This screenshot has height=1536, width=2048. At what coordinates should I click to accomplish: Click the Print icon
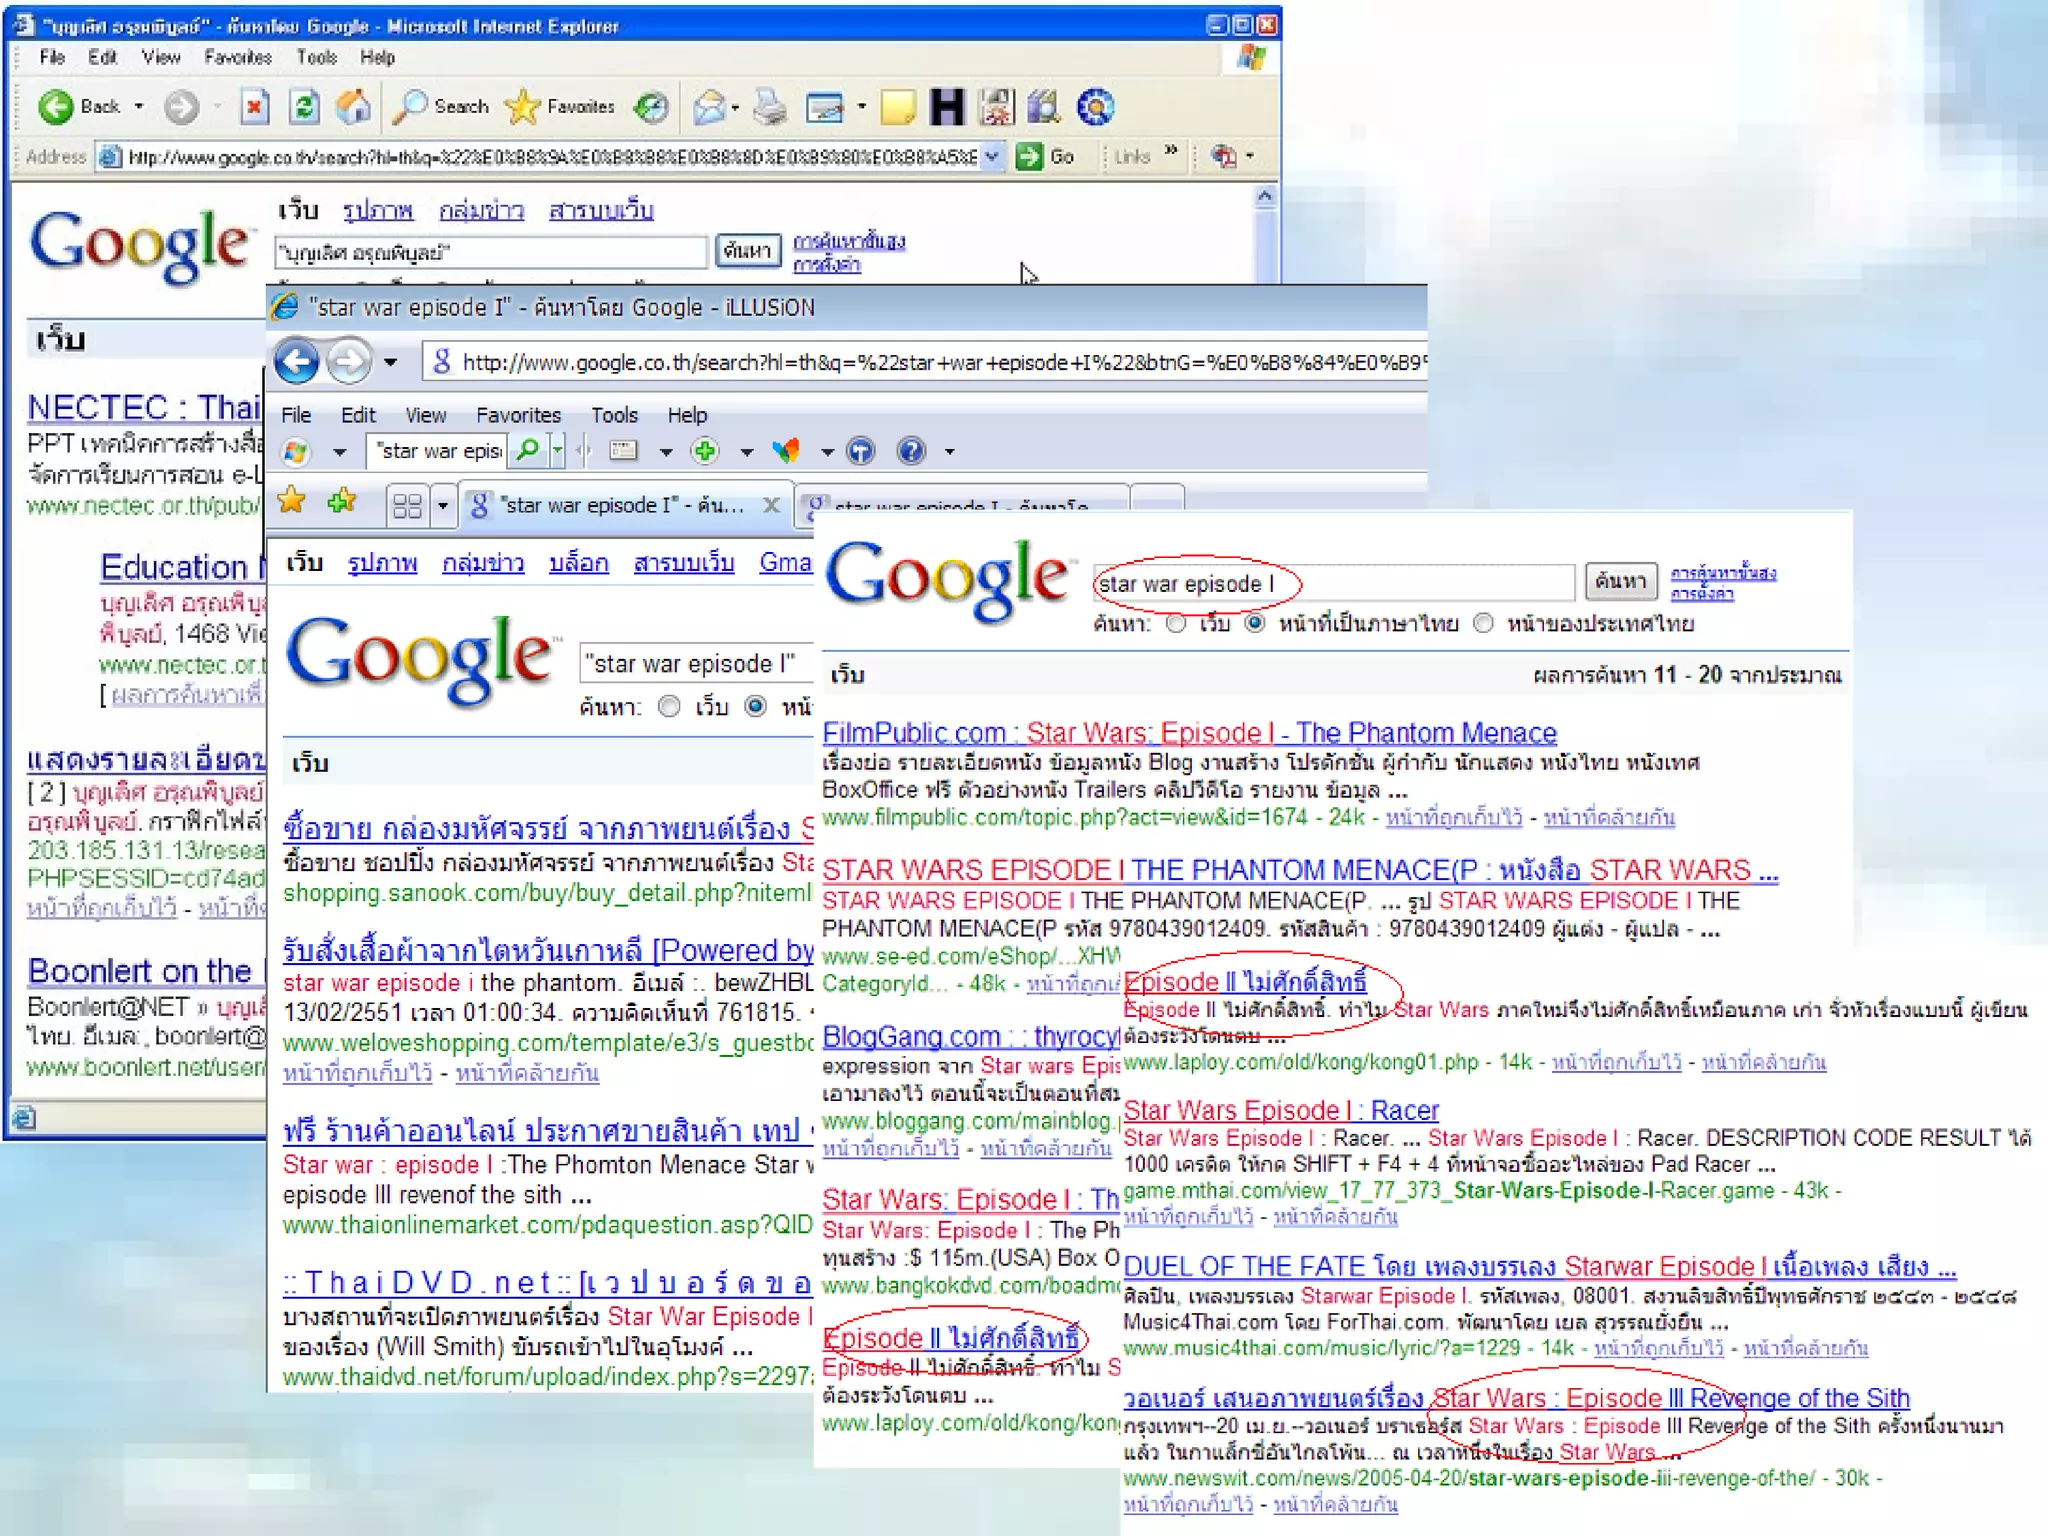click(x=769, y=106)
